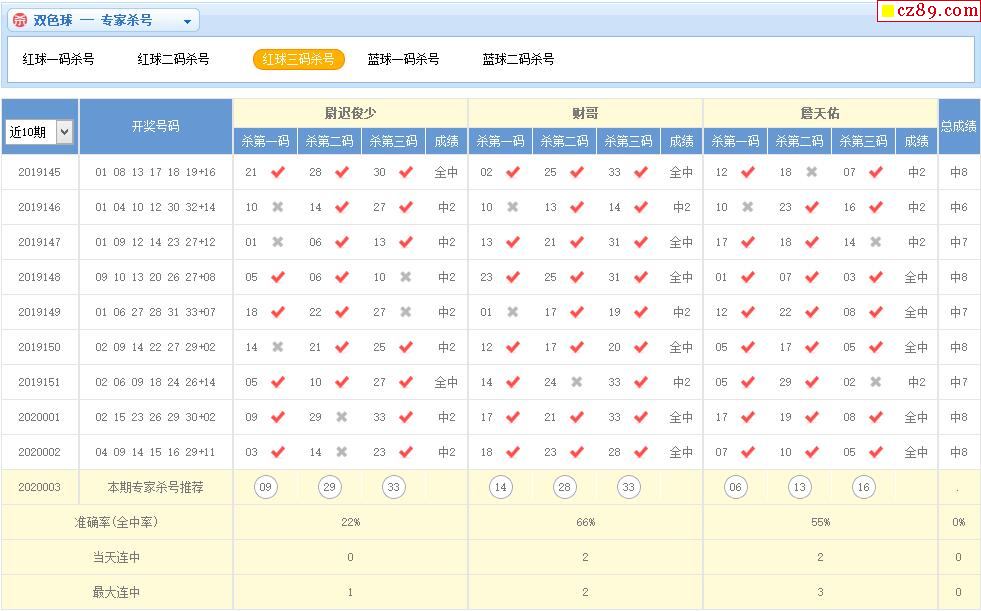Viewport: 981px width, 611px height.
Task: Switch to 红球一码杀号 tab
Action: [59, 59]
